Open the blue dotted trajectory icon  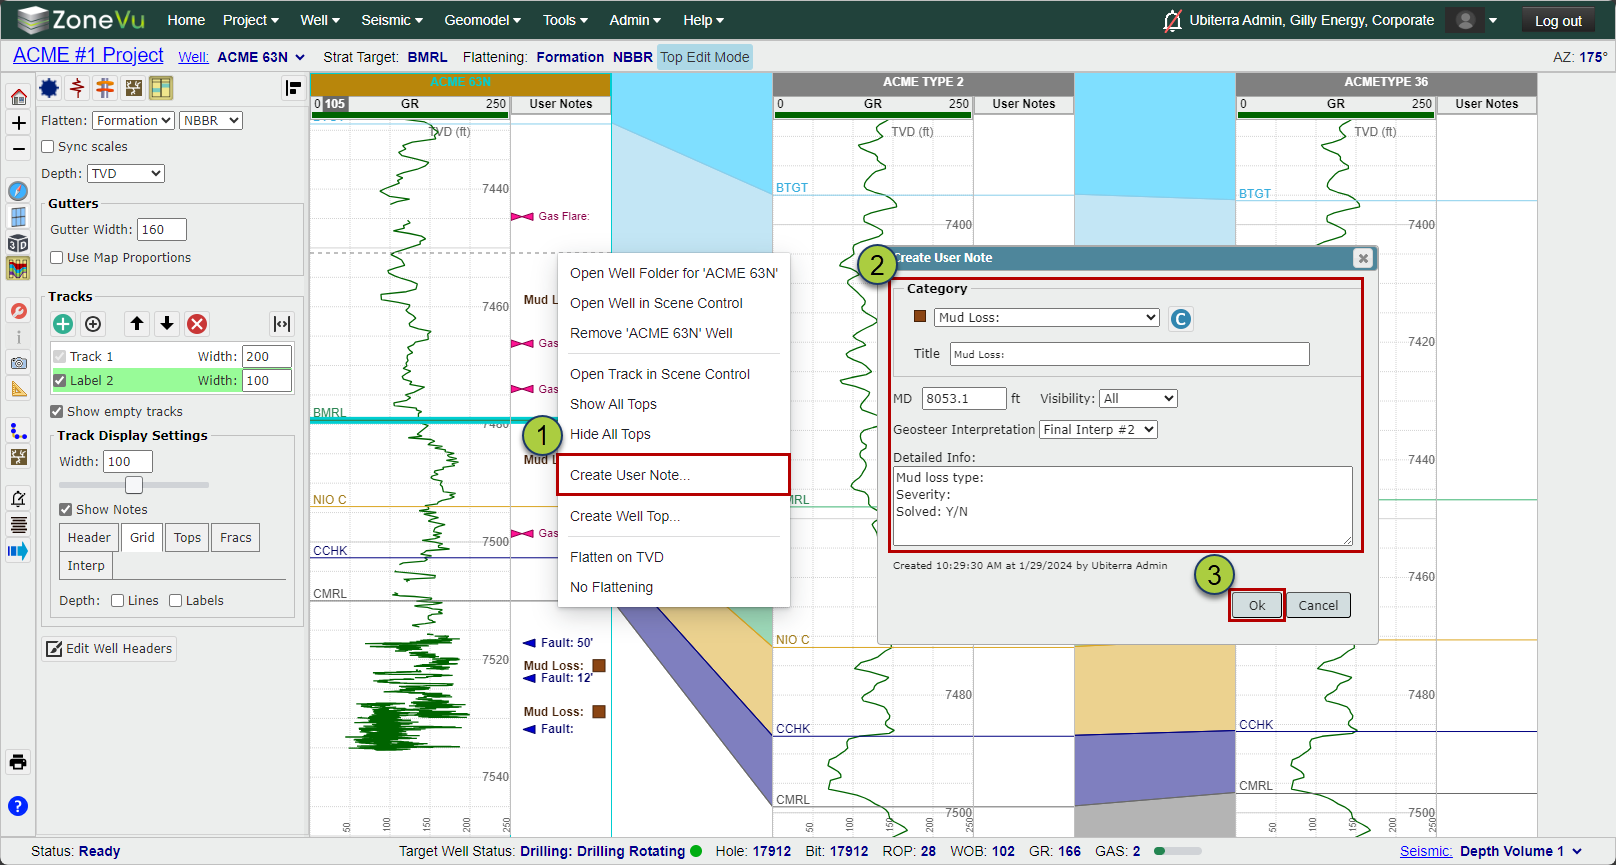[18, 431]
